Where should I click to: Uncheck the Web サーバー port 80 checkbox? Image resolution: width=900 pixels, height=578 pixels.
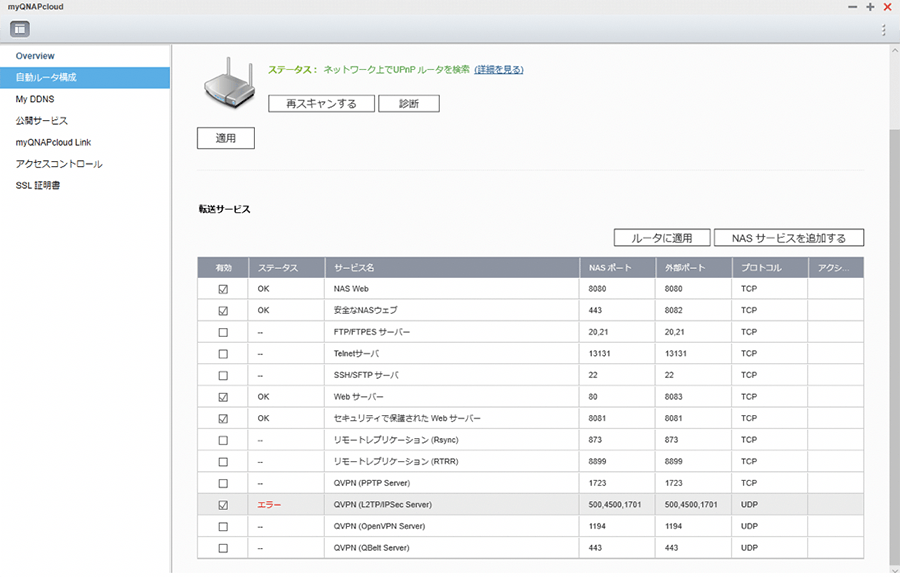223,397
